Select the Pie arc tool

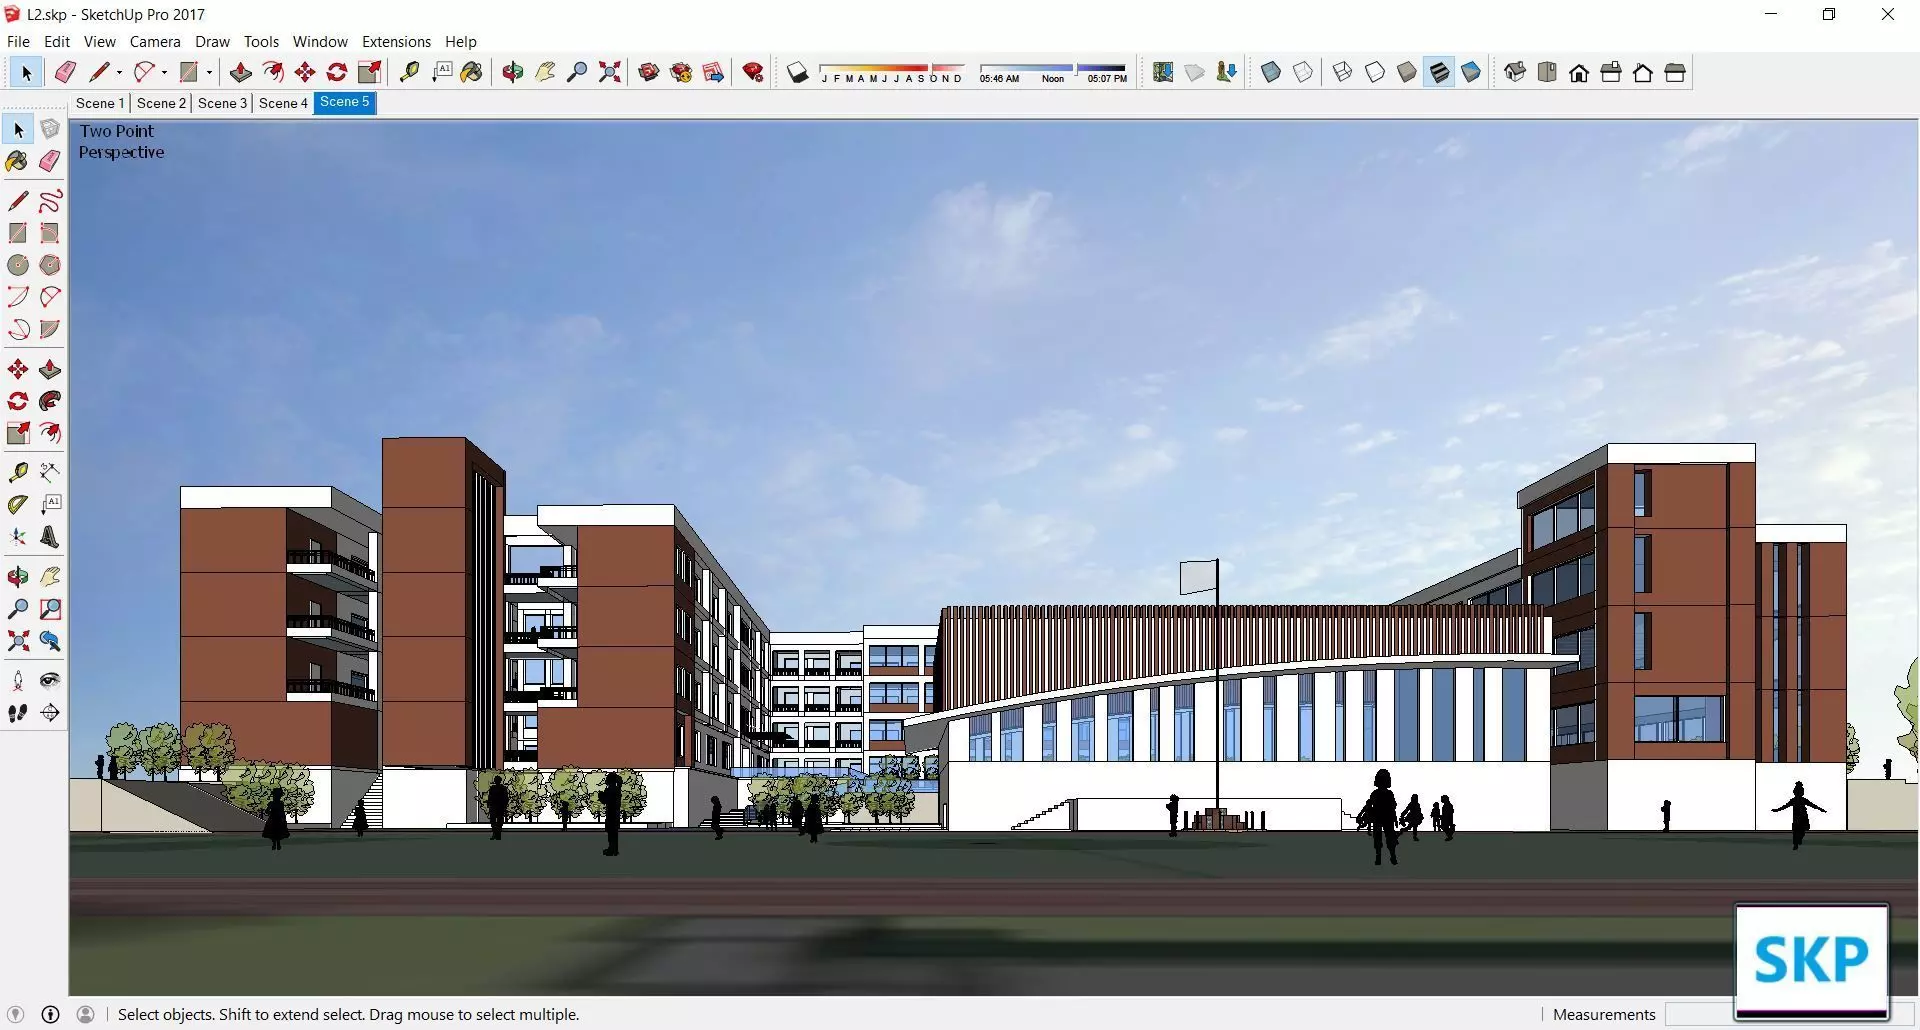[50, 329]
